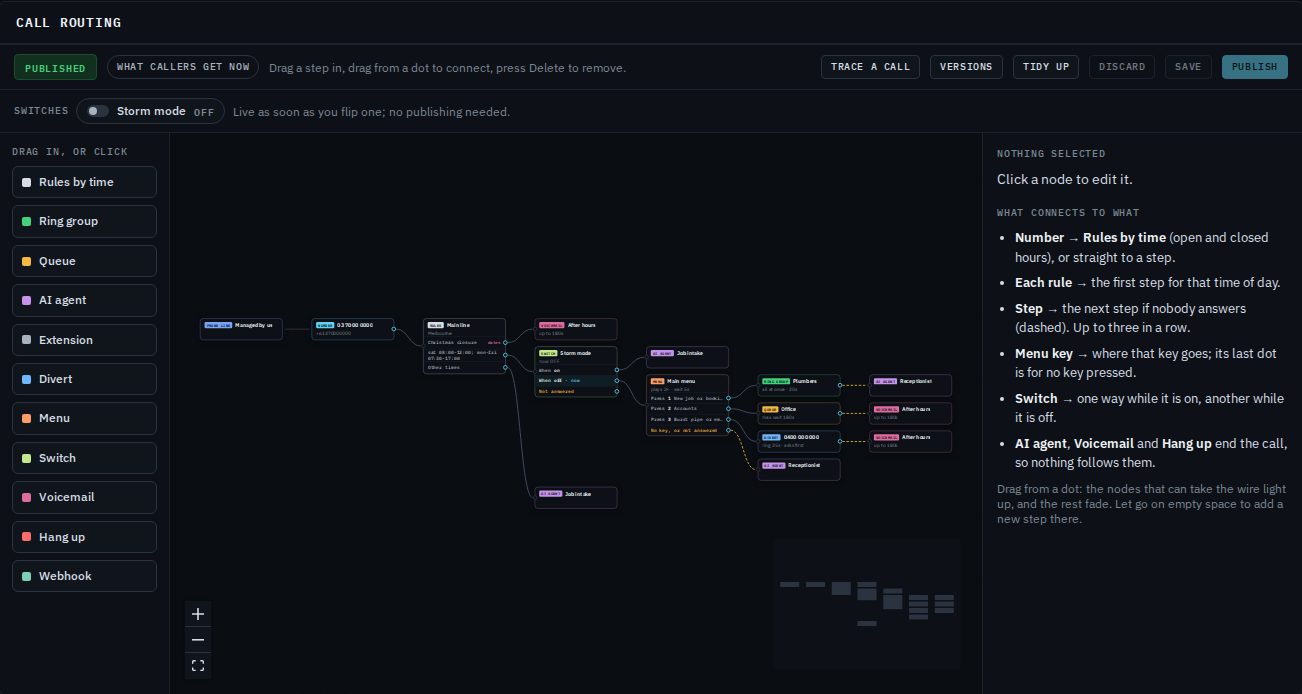1302x694 pixels.
Task: Click the 'When off' switch row
Action: point(577,380)
